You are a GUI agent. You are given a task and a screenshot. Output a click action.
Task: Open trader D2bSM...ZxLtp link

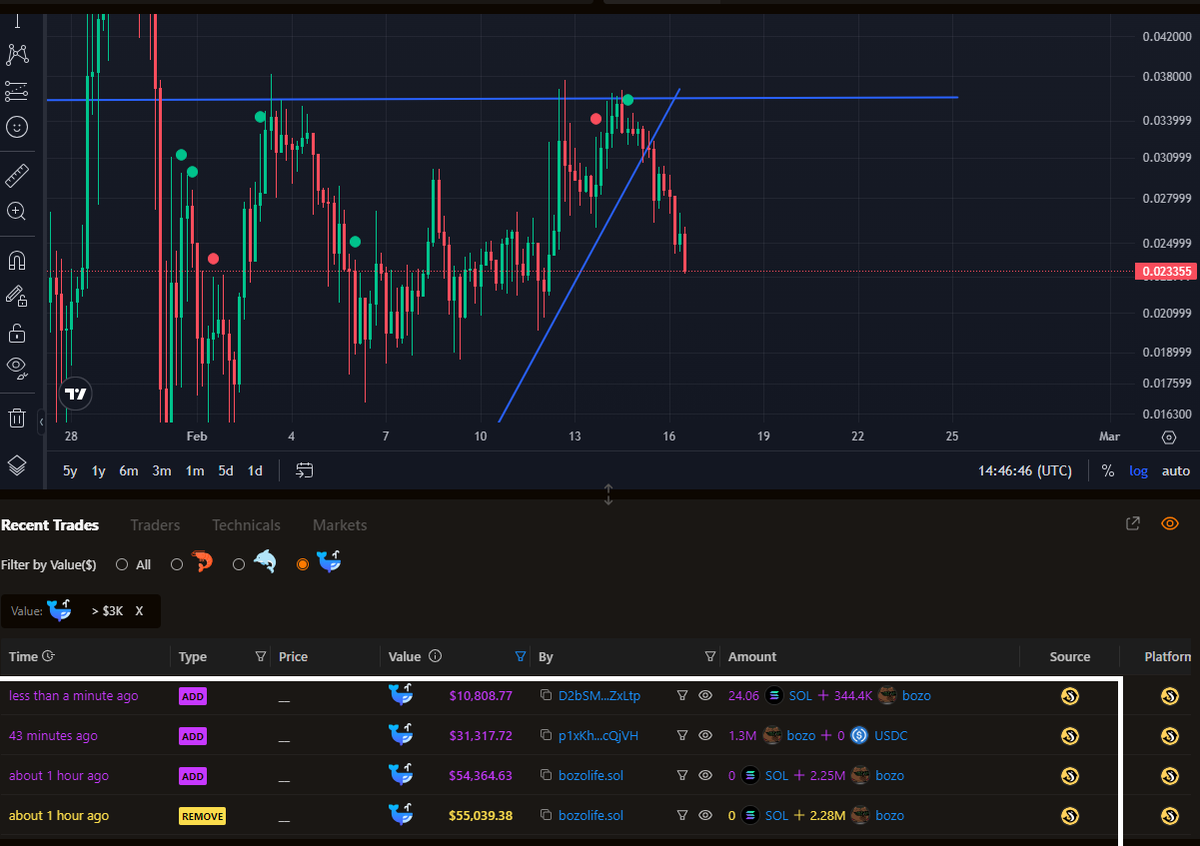click(600, 696)
